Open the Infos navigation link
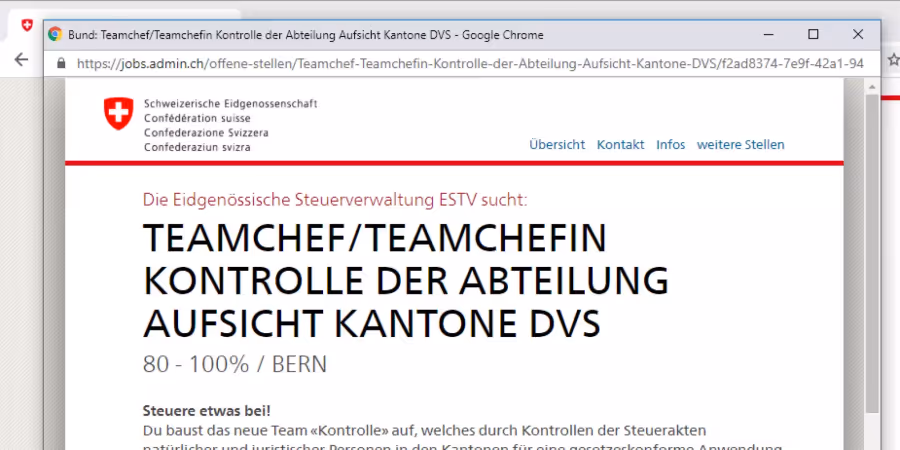 coord(670,145)
